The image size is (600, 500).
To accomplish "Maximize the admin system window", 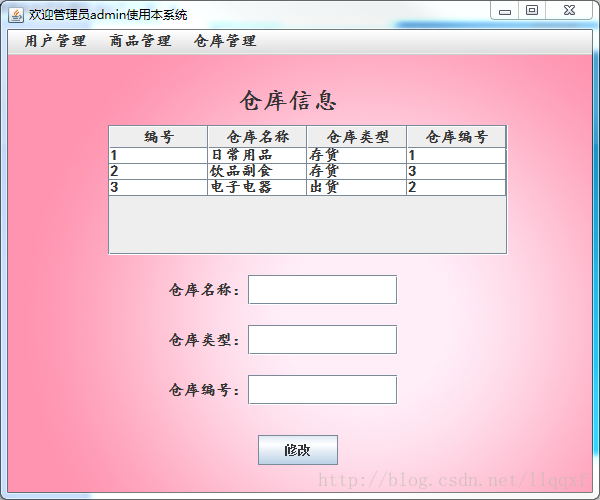I will (x=532, y=11).
